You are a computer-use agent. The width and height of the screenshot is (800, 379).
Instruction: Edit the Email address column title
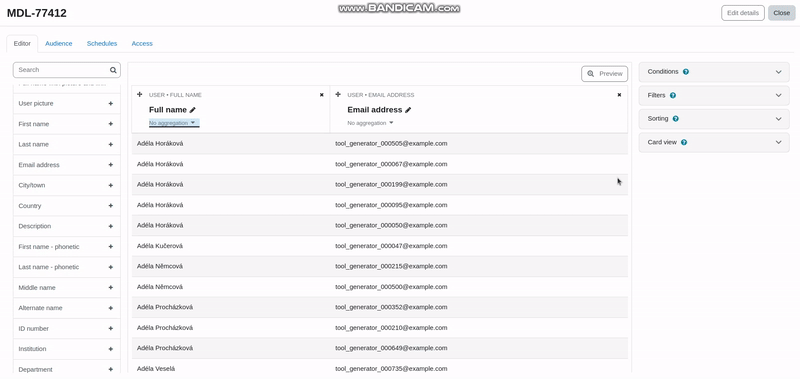pyautogui.click(x=408, y=110)
